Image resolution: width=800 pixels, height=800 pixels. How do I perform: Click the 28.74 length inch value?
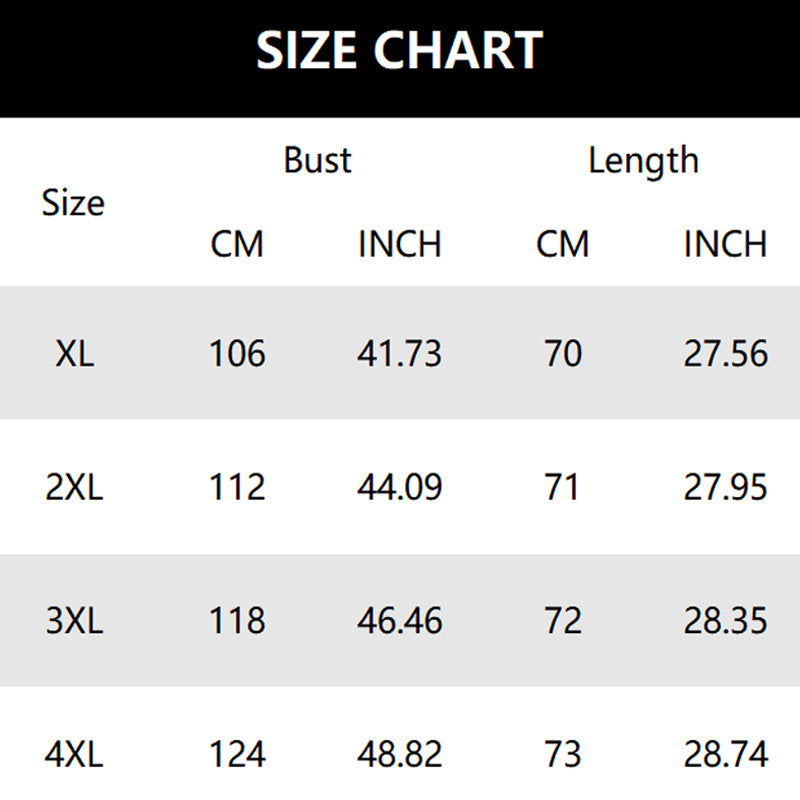[x=726, y=754]
